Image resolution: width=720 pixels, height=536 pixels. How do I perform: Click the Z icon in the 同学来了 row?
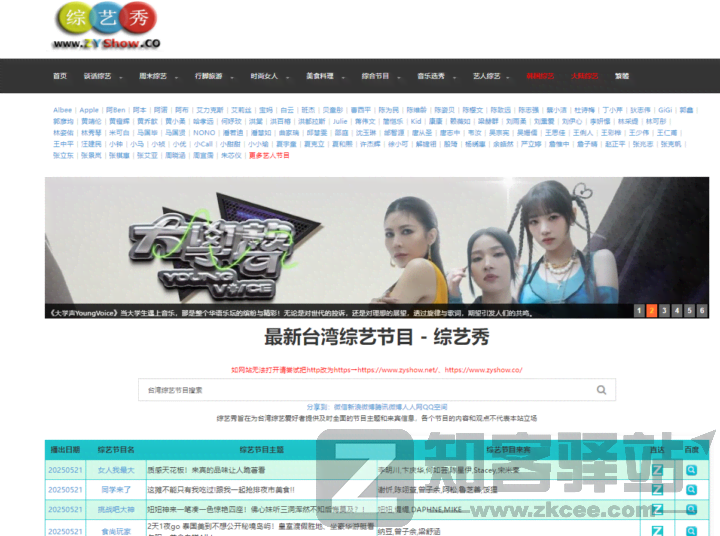click(657, 489)
